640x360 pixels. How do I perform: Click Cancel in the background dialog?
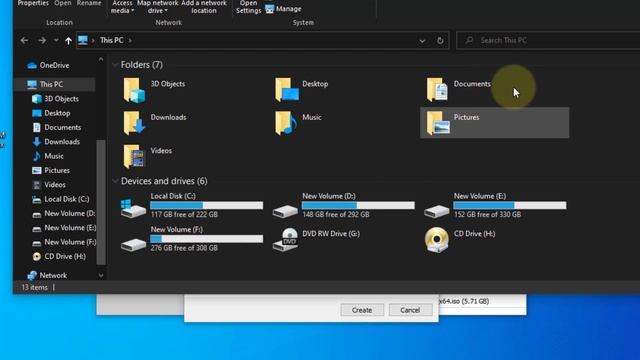pyautogui.click(x=410, y=310)
